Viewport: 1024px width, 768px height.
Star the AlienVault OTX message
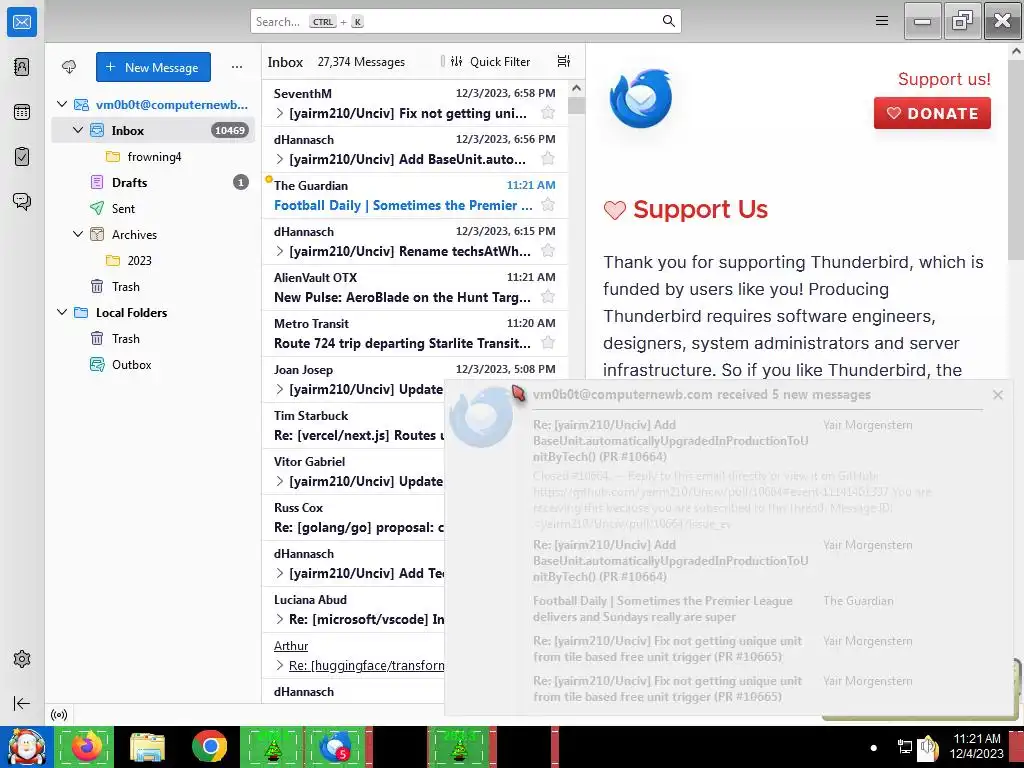[x=548, y=297]
